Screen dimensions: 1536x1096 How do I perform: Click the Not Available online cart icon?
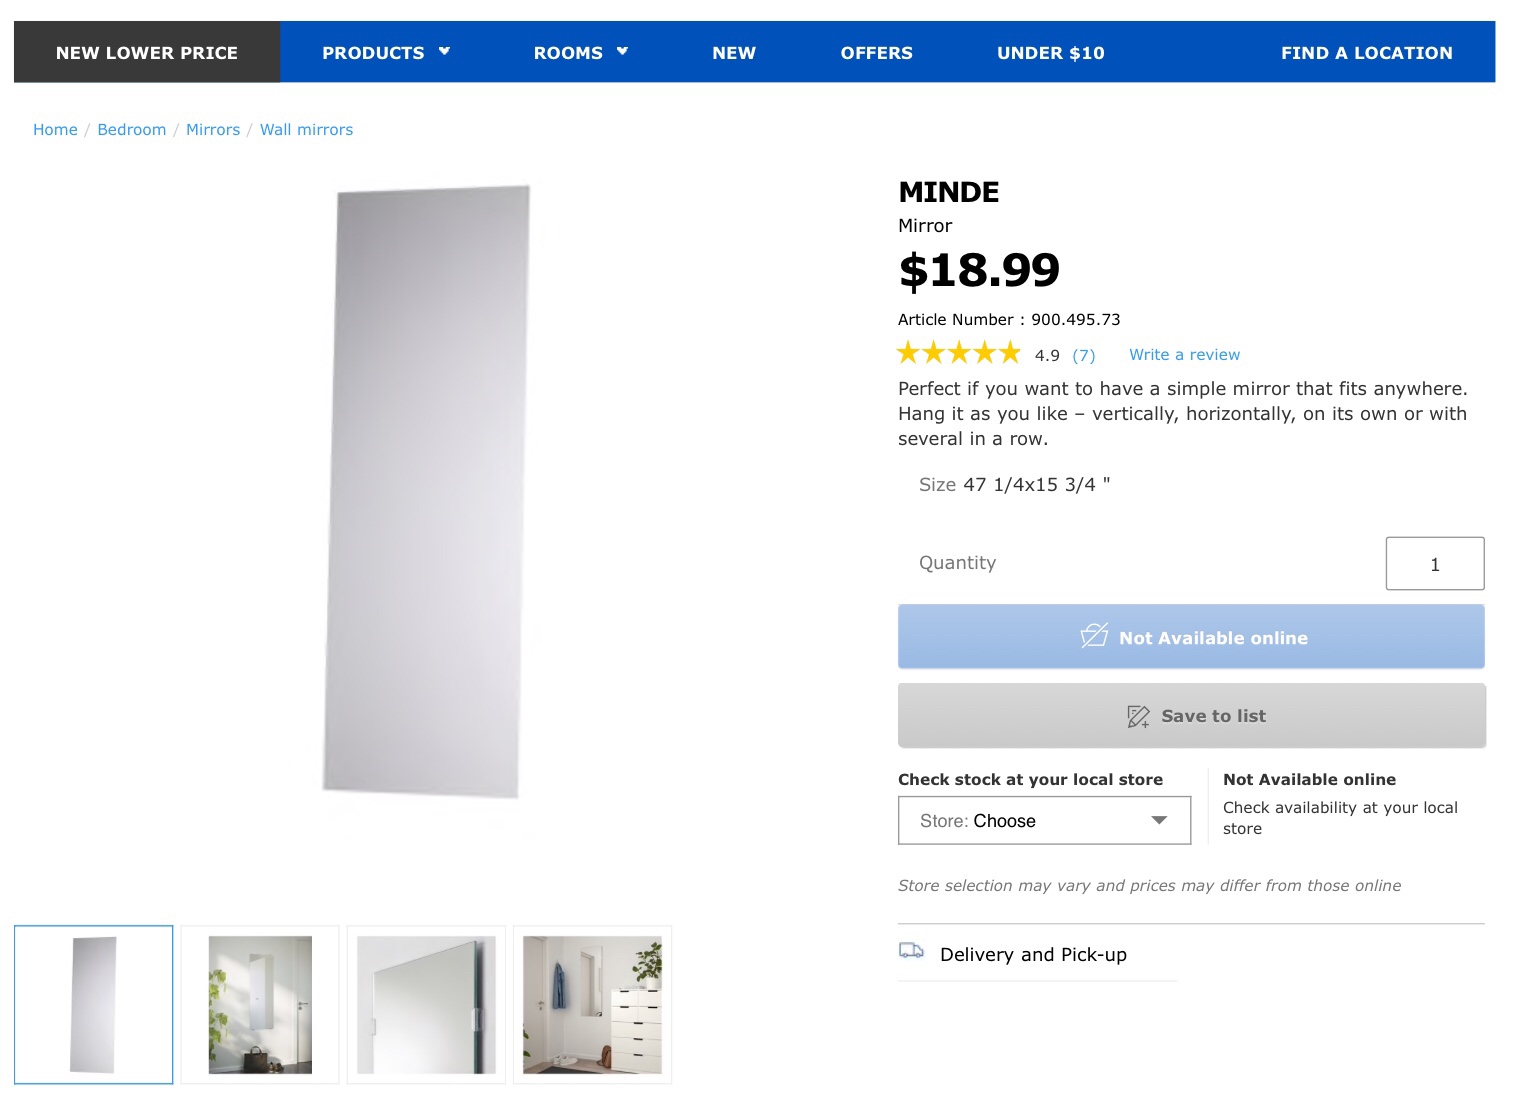point(1094,636)
